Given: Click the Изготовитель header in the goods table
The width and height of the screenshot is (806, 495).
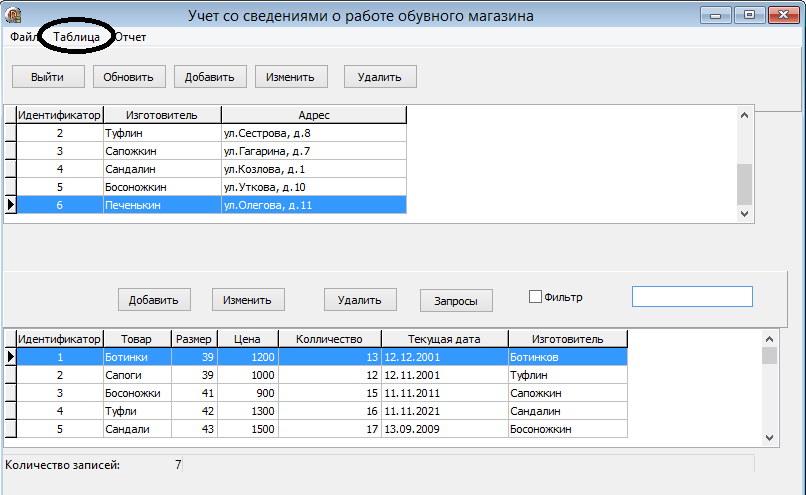Looking at the screenshot, I should point(567,339).
